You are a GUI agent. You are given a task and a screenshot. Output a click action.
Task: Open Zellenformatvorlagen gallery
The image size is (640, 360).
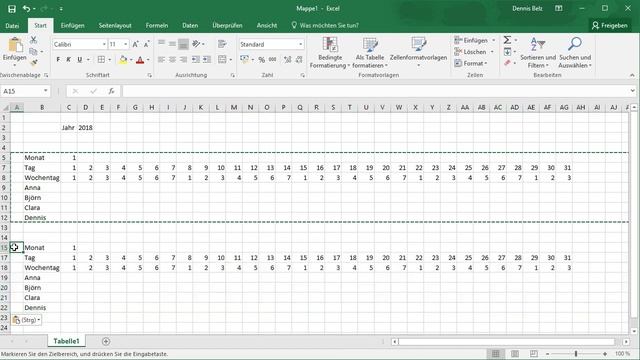click(x=418, y=53)
